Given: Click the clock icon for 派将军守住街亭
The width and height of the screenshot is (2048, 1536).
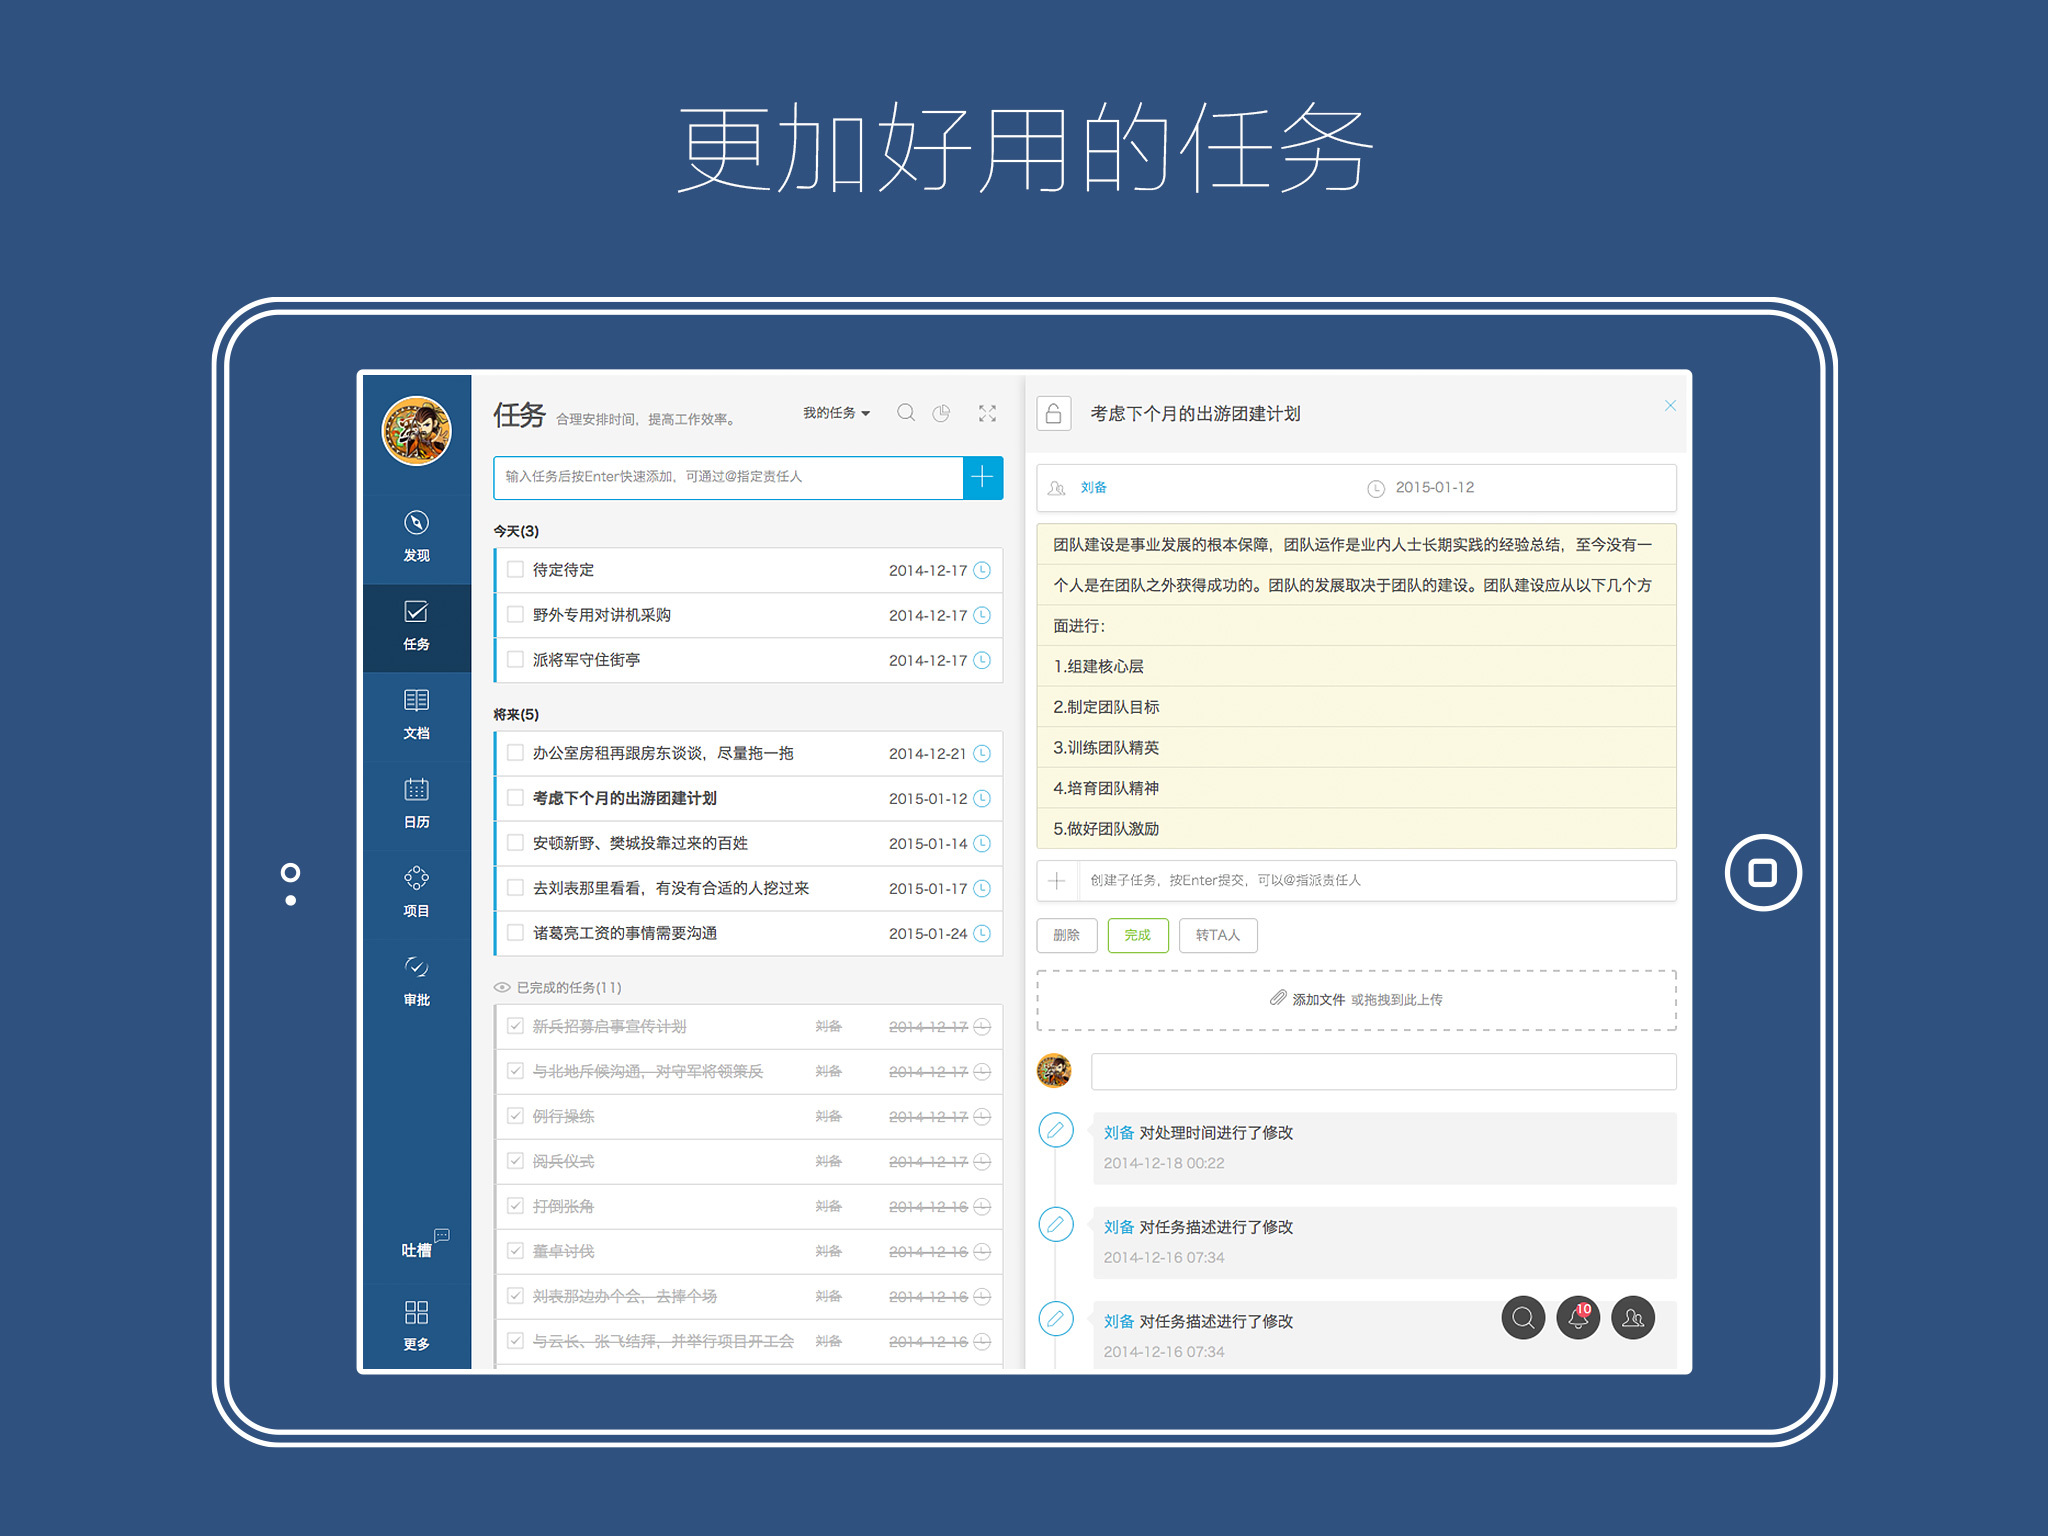Looking at the screenshot, I should coord(982,660).
